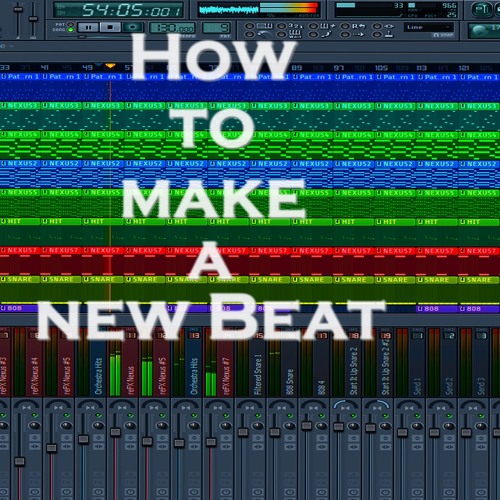
Task: Click the tempo display field
Action: (x=172, y=28)
